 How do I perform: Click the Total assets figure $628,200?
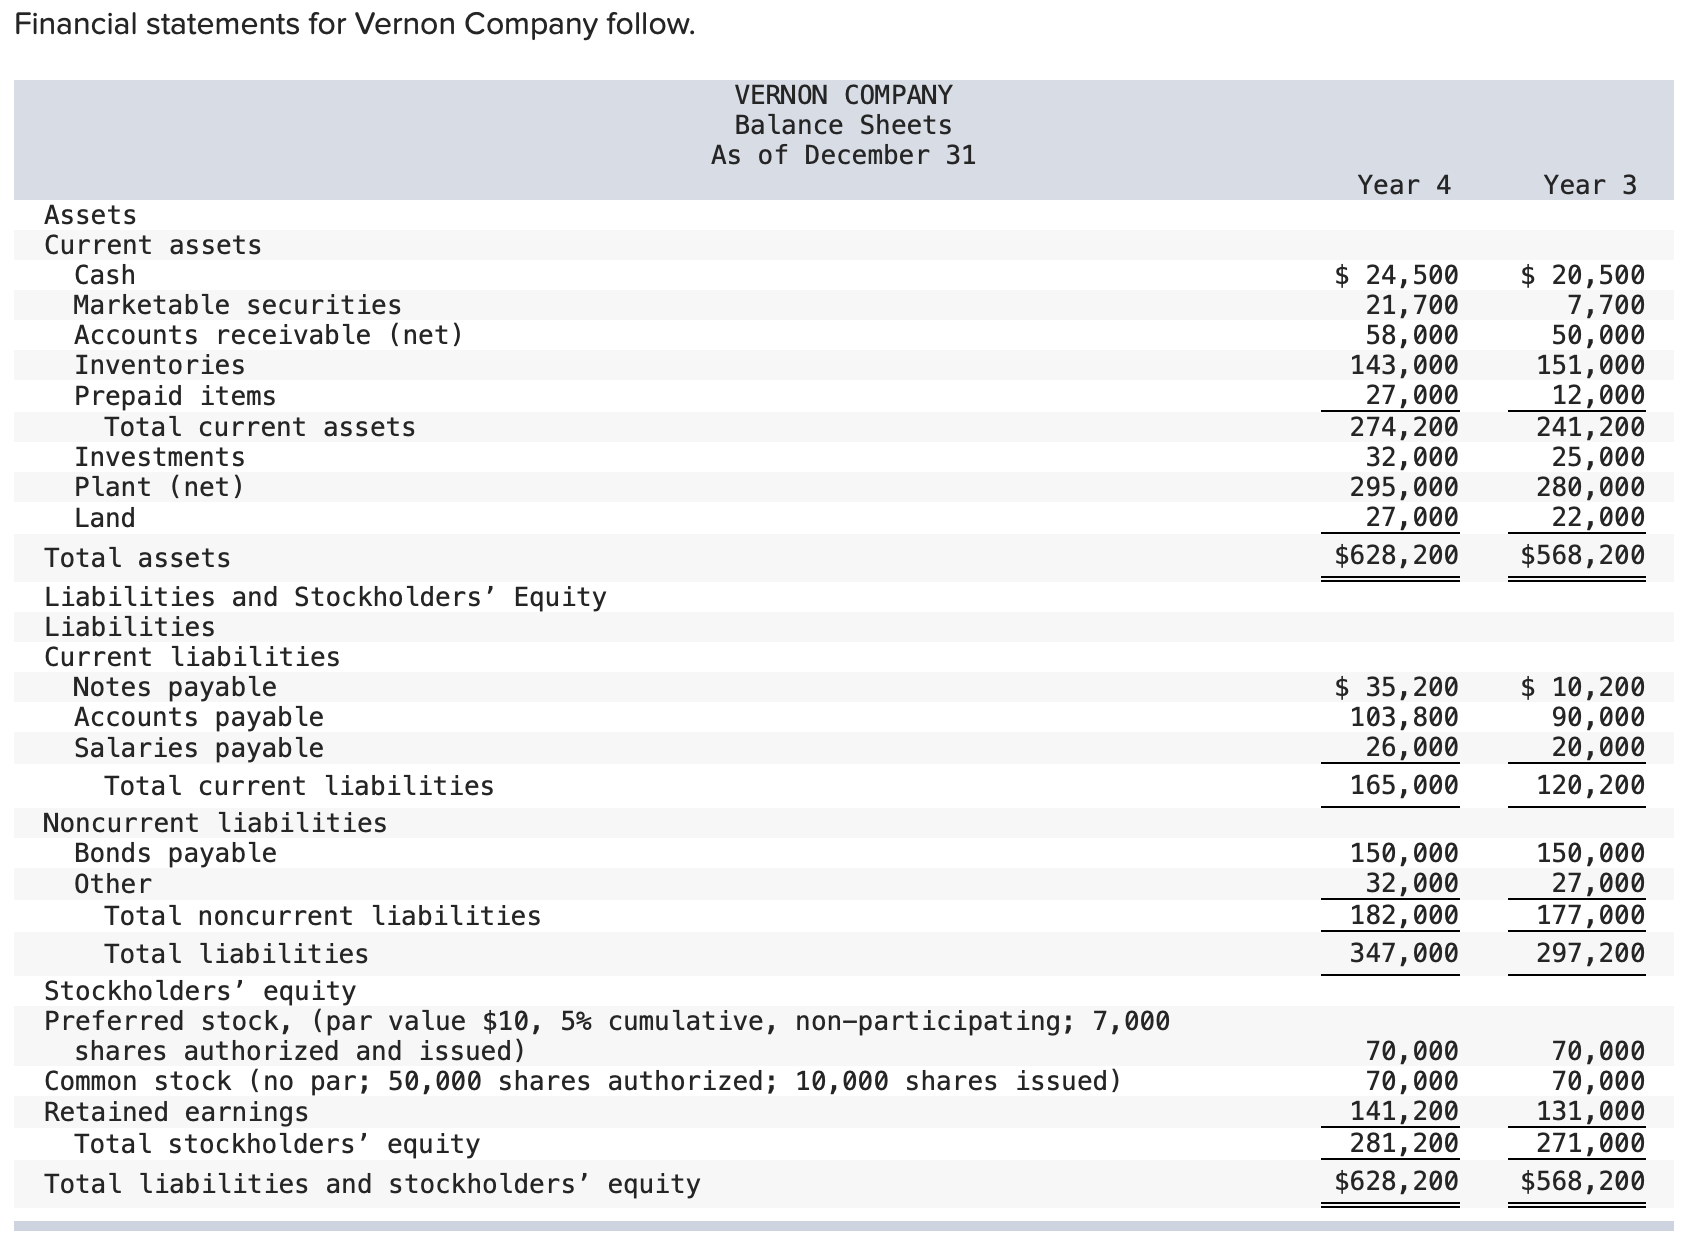coord(1396,556)
